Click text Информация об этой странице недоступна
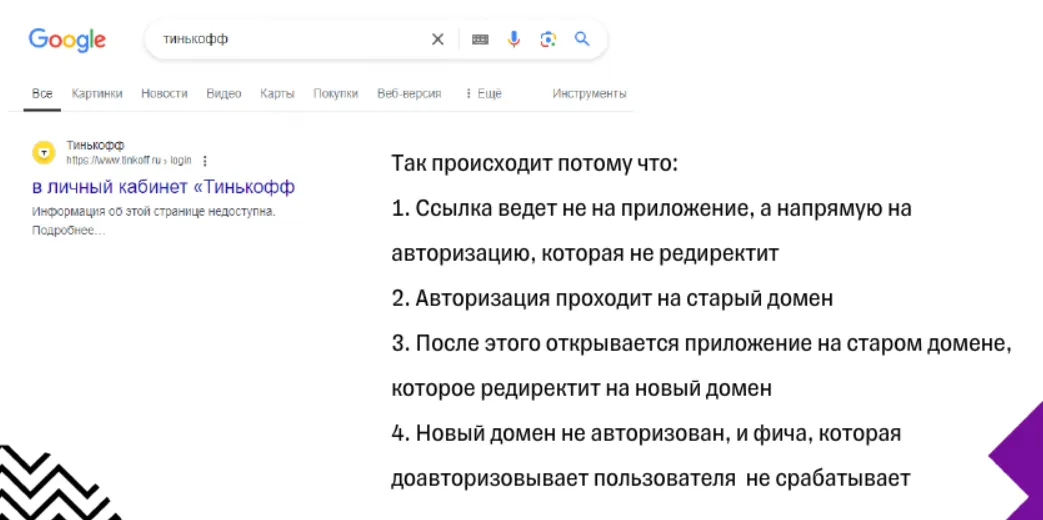 coord(154,212)
